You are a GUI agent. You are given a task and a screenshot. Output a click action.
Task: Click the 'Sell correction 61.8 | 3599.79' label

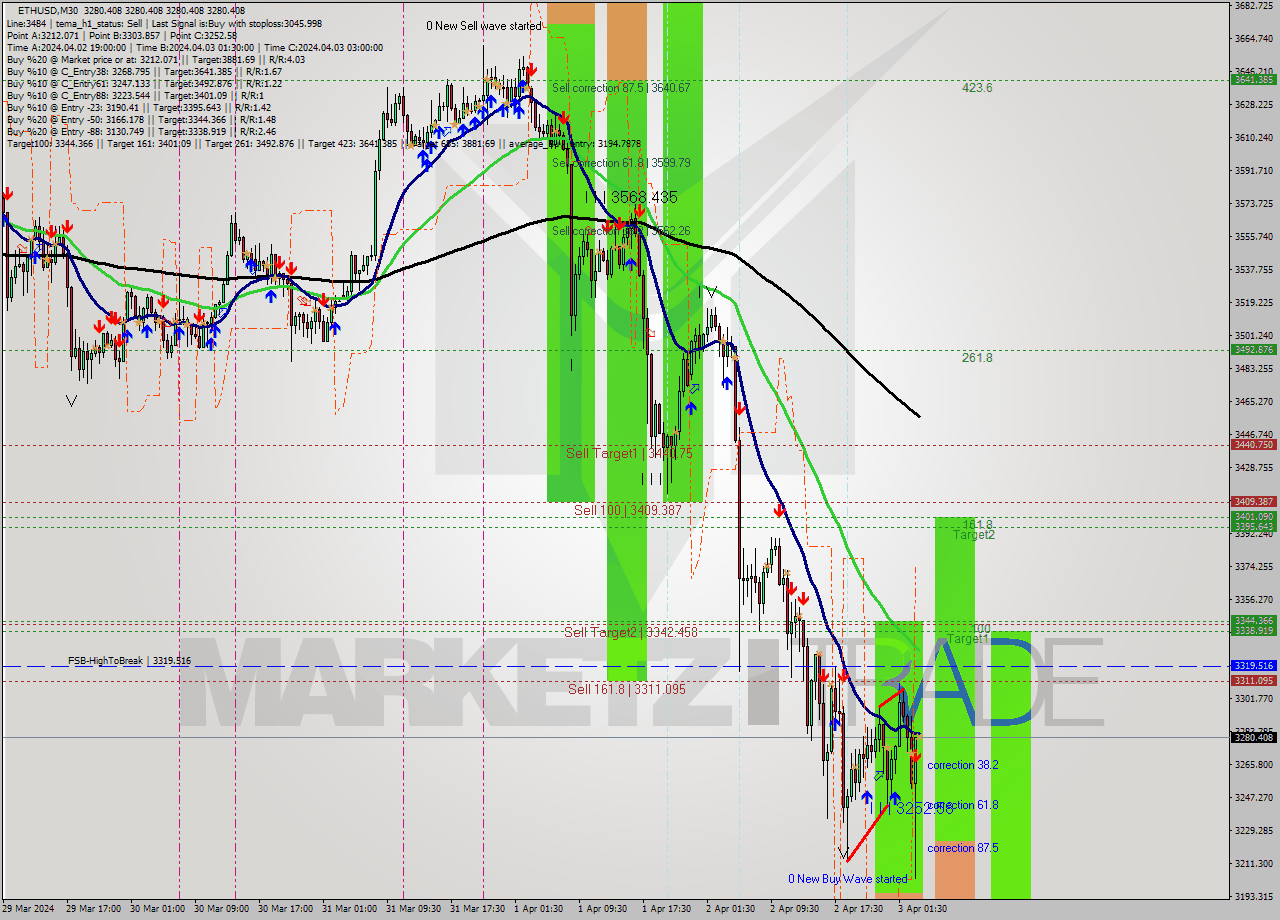pos(620,162)
